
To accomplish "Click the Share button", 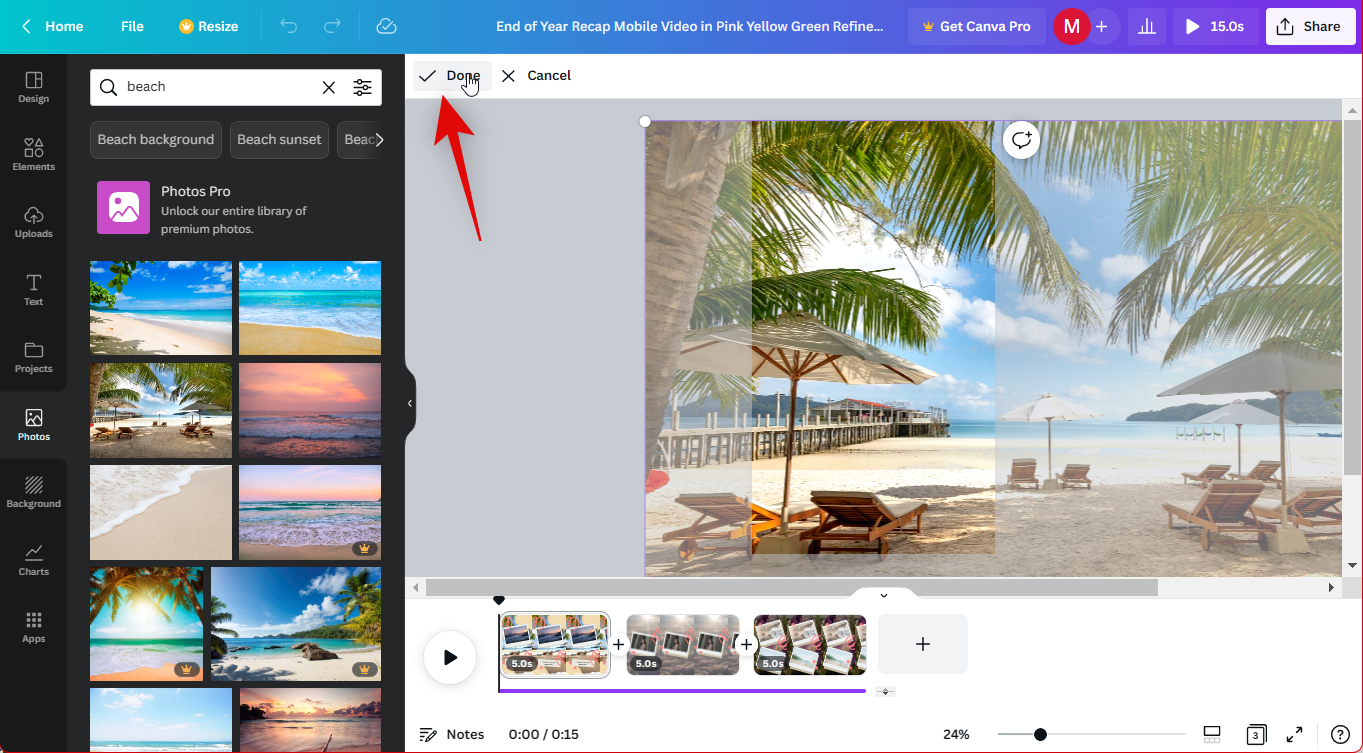I will pos(1310,27).
